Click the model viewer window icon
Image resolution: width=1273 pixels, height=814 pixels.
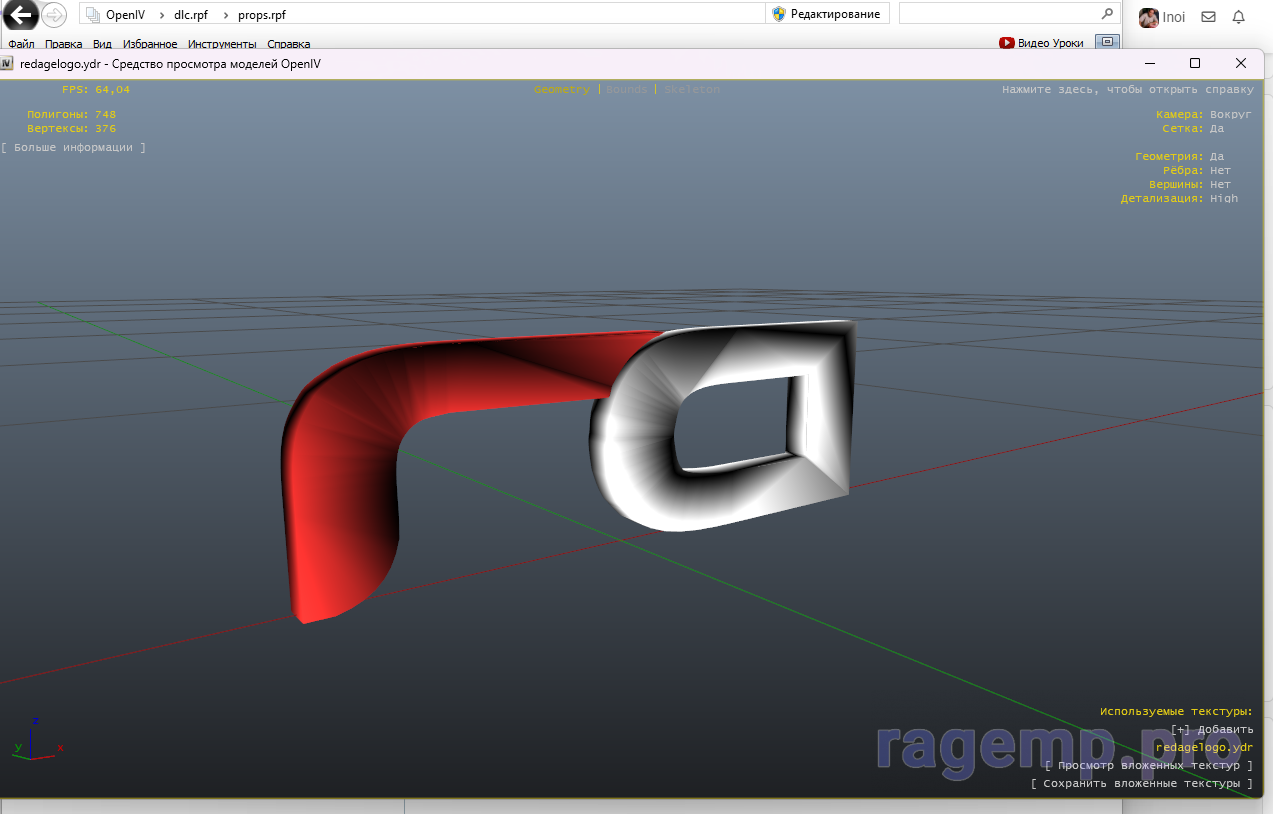[x=8, y=63]
